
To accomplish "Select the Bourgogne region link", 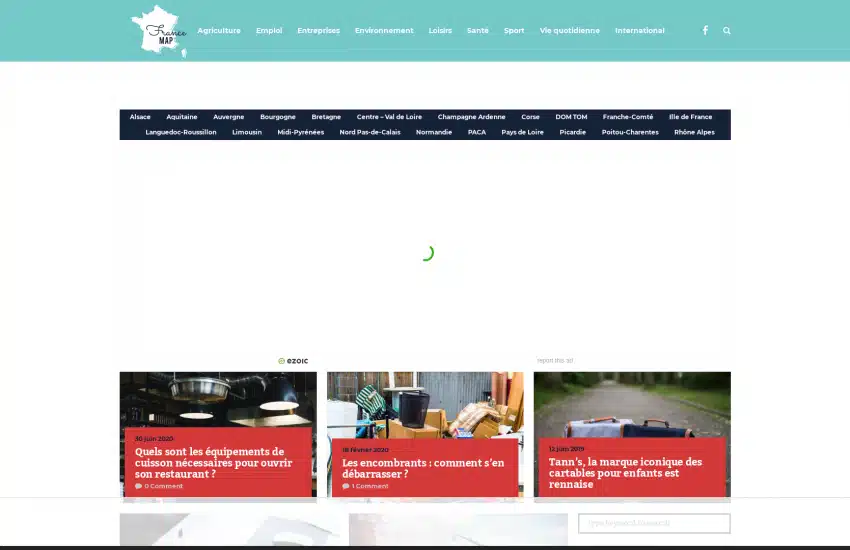I will tap(278, 117).
